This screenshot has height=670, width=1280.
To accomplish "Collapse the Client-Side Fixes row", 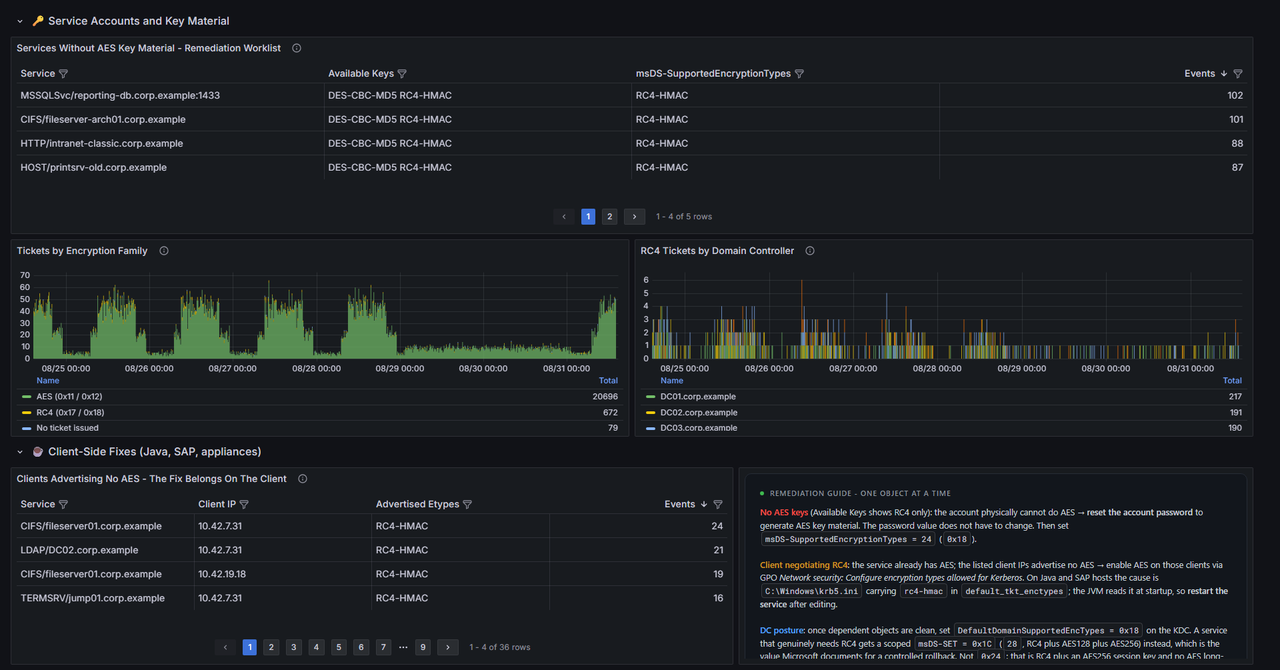I will coord(20,452).
